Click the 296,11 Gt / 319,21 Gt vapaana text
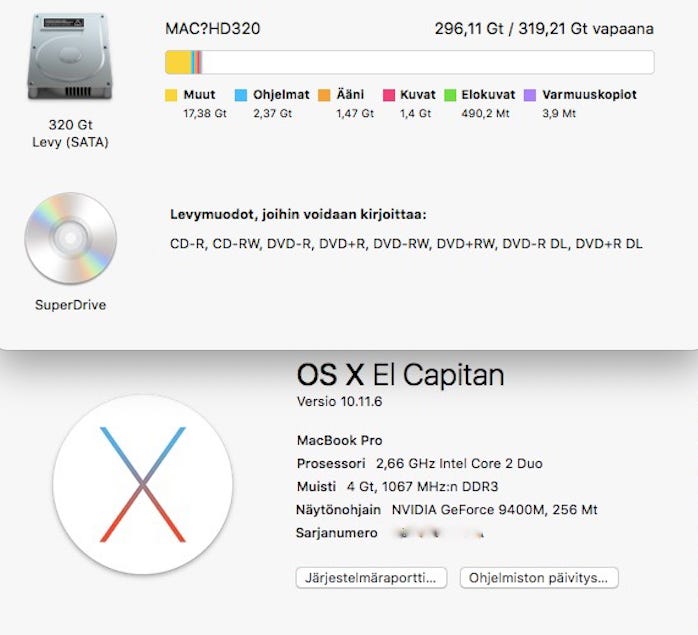 click(544, 29)
